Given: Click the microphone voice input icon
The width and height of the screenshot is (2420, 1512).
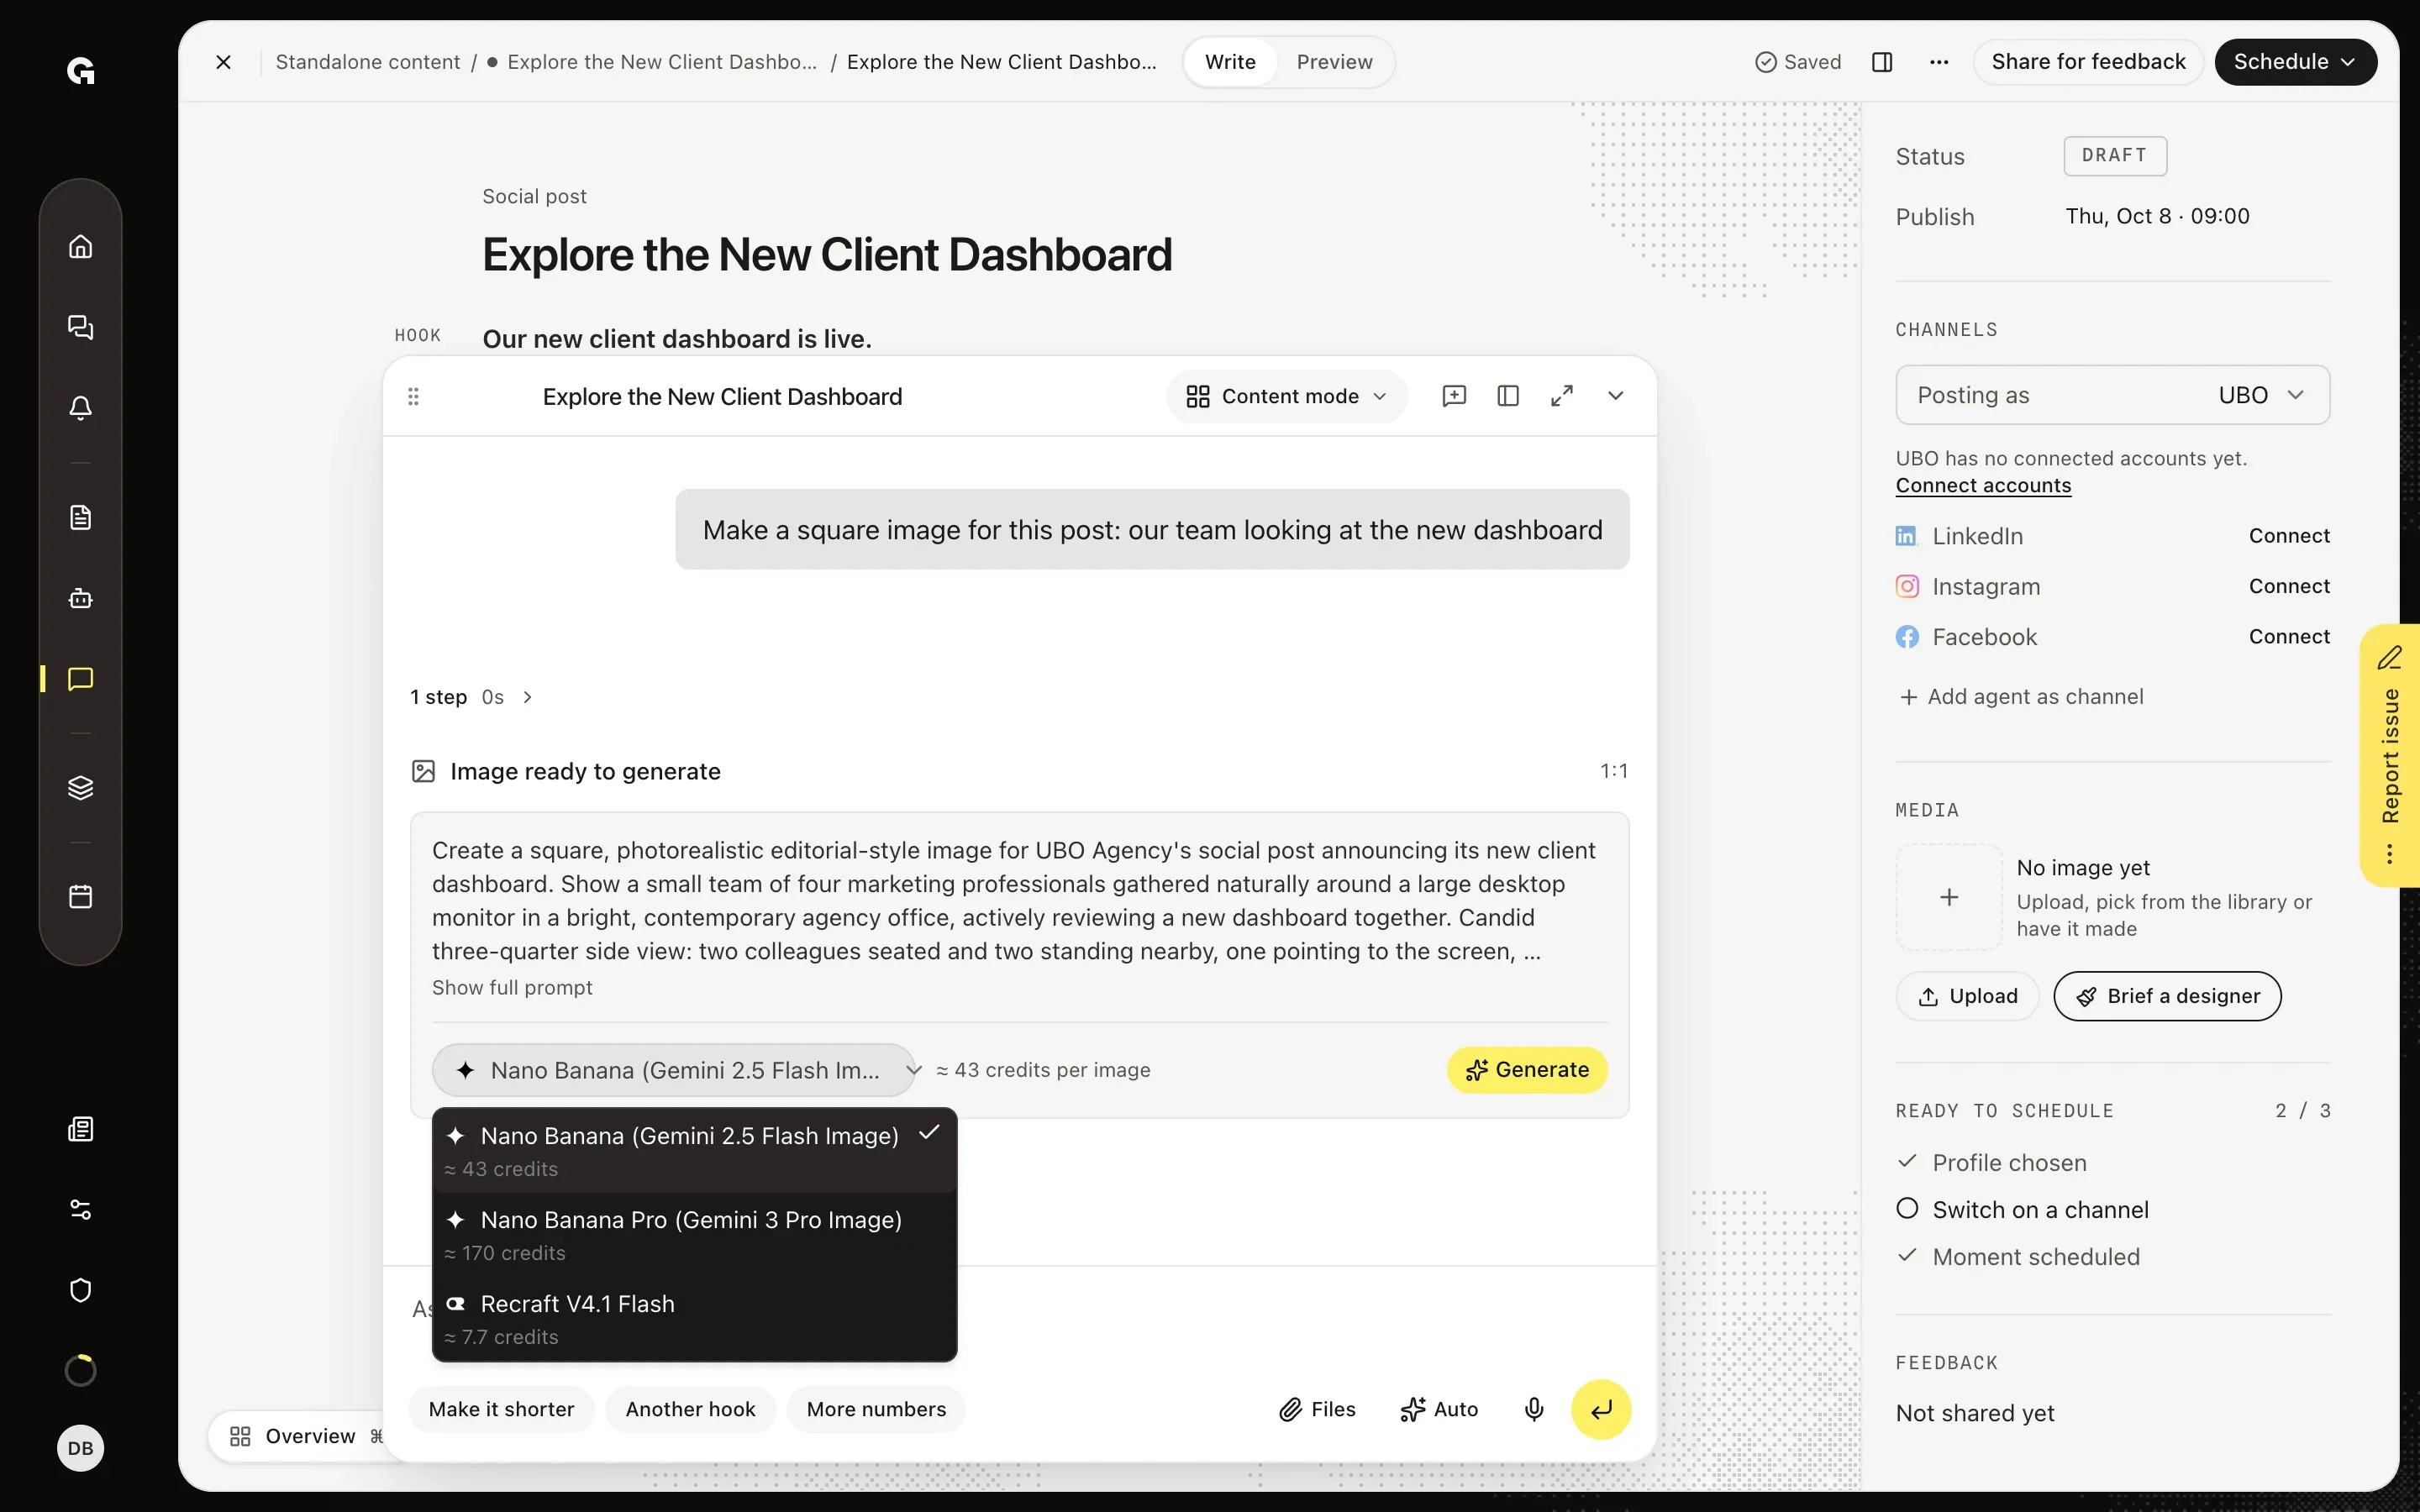Looking at the screenshot, I should 1534,1409.
